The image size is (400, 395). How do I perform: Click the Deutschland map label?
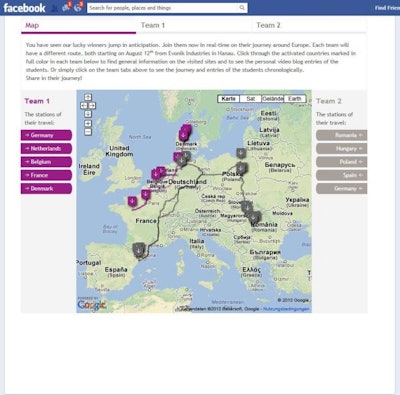[x=187, y=182]
